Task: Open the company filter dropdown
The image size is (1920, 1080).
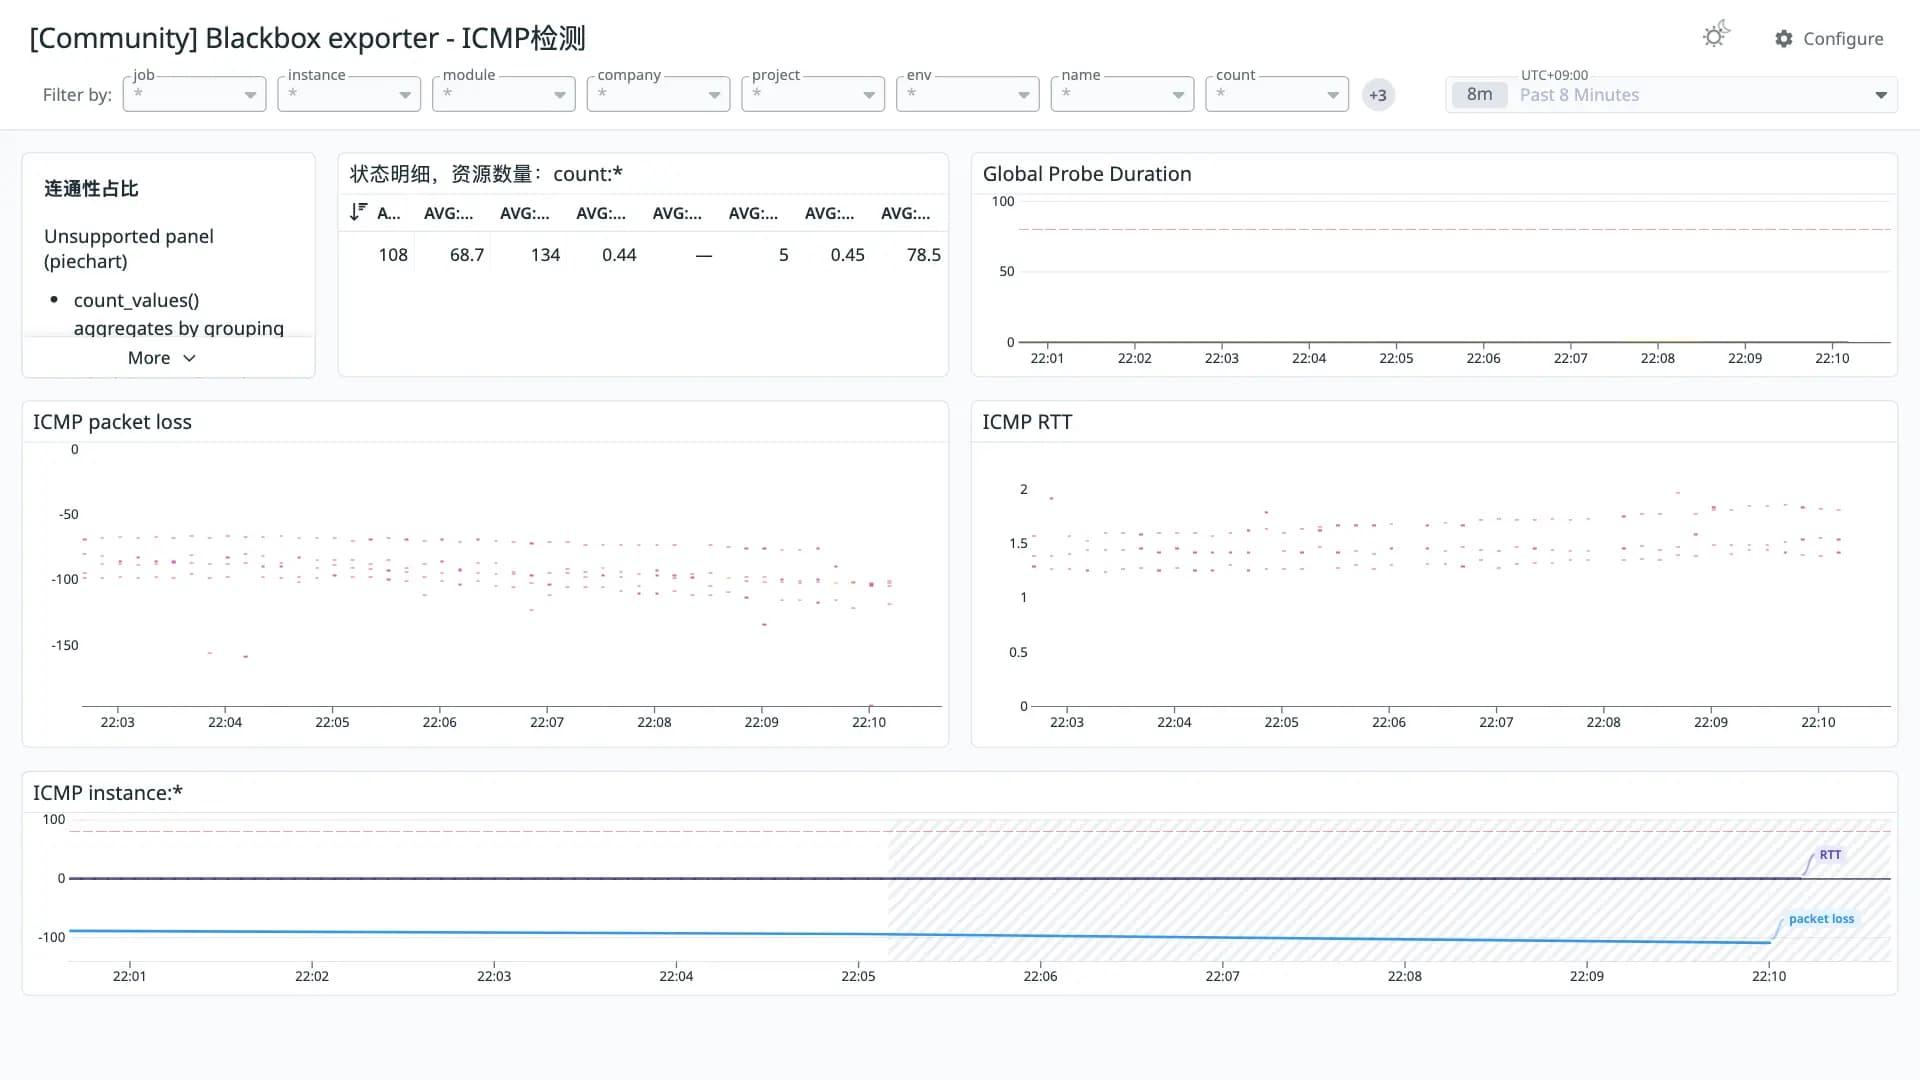Action: (658, 94)
